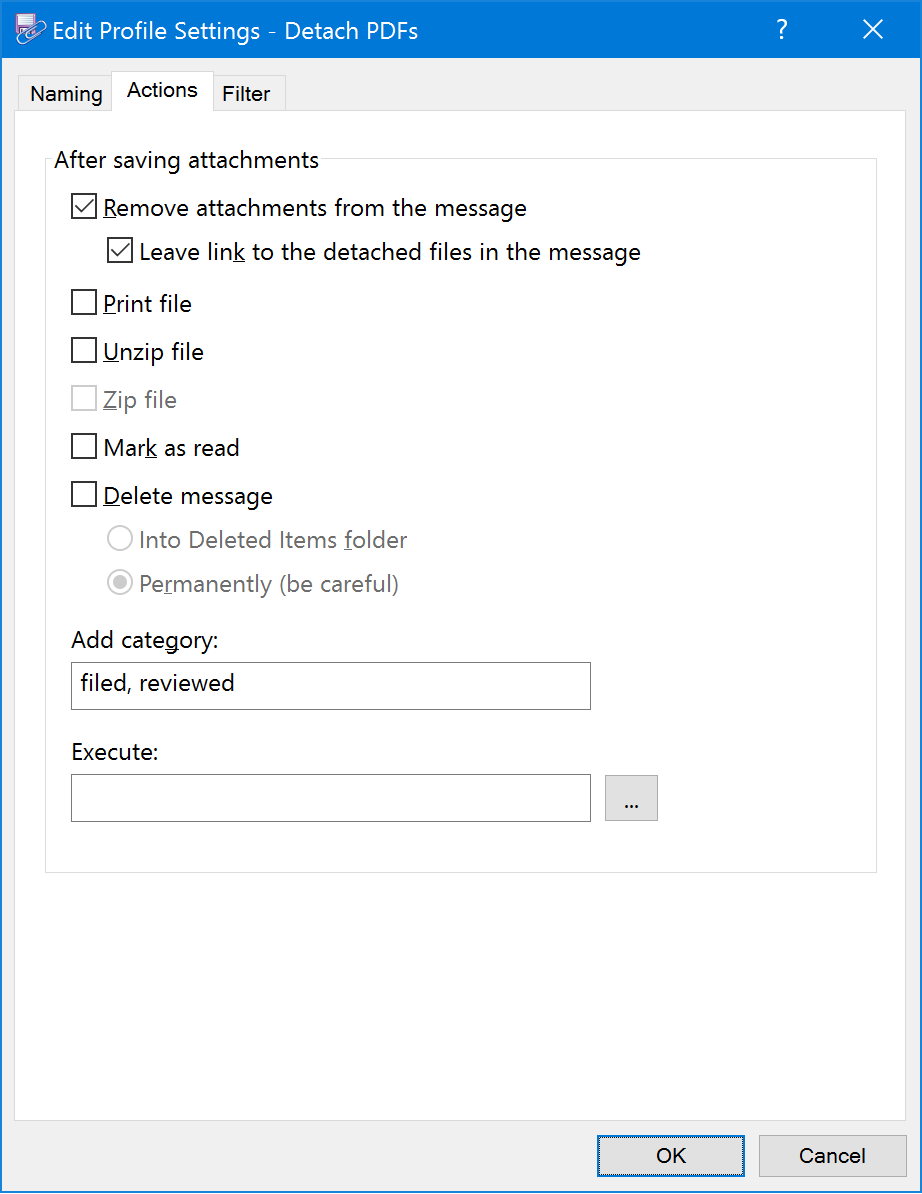Image resolution: width=922 pixels, height=1194 pixels.
Task: Click the Add category: label
Action: (145, 640)
